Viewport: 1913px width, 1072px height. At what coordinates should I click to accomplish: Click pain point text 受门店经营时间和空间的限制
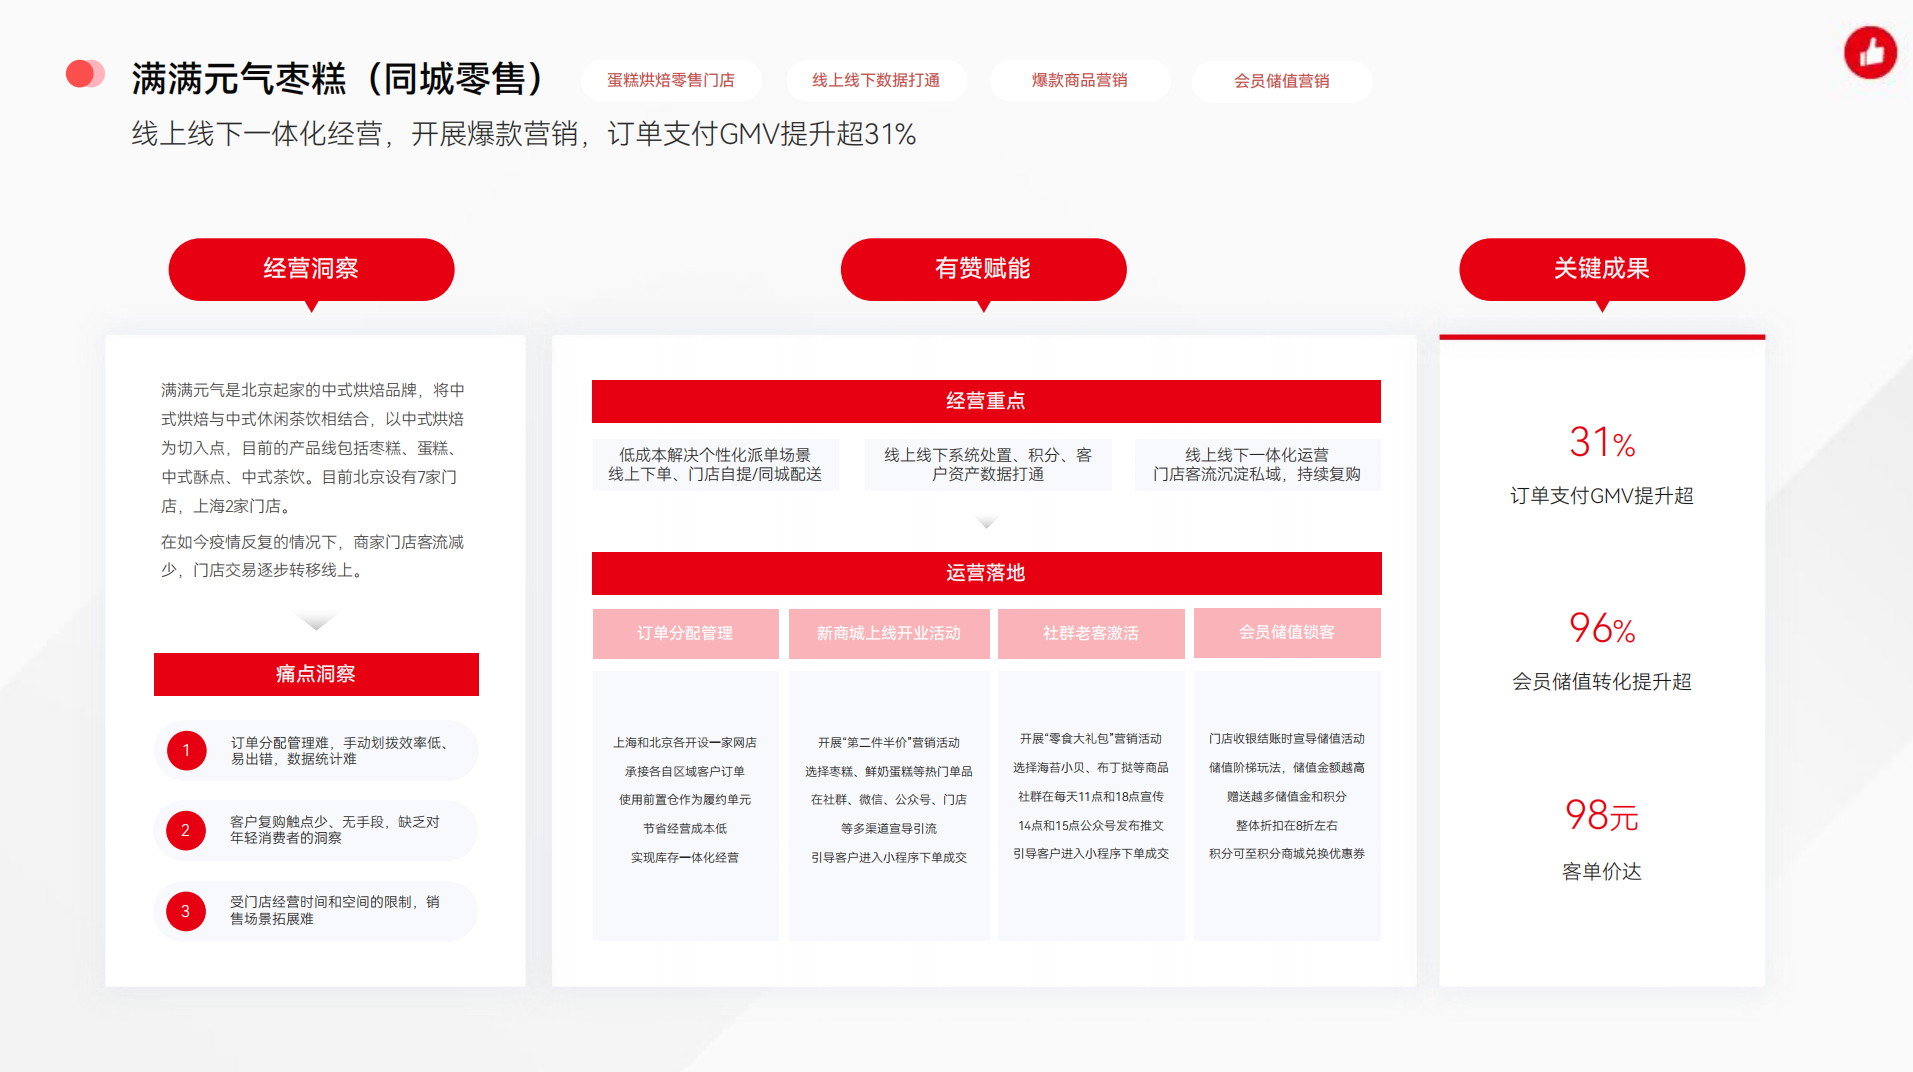(x=335, y=910)
